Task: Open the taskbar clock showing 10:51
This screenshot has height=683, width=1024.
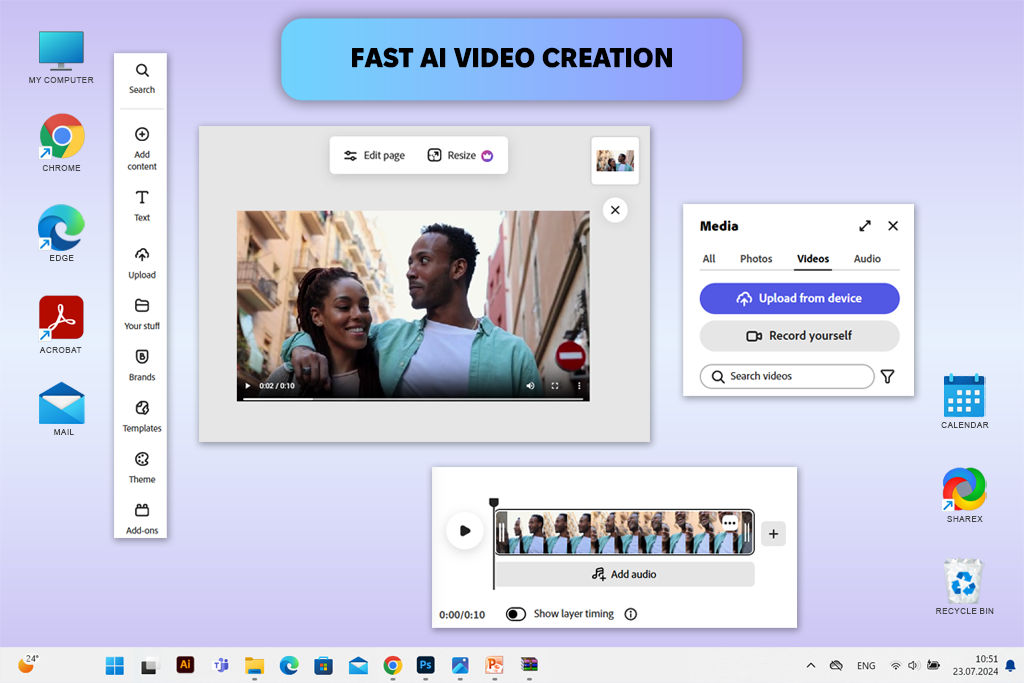Action: coord(974,665)
